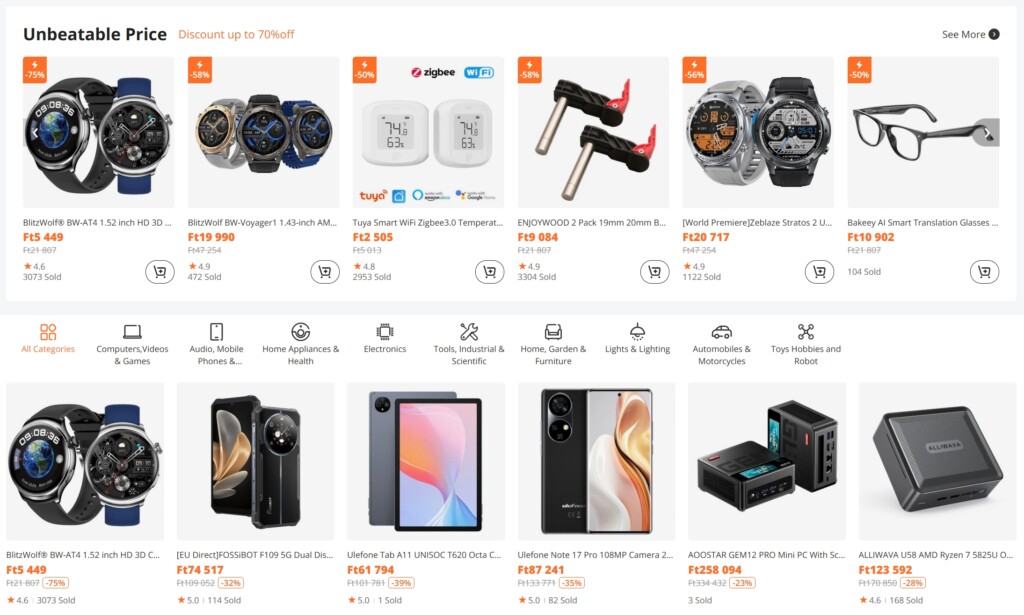Open Electronics category tab
The width and height of the screenshot is (1024, 615).
[385, 339]
